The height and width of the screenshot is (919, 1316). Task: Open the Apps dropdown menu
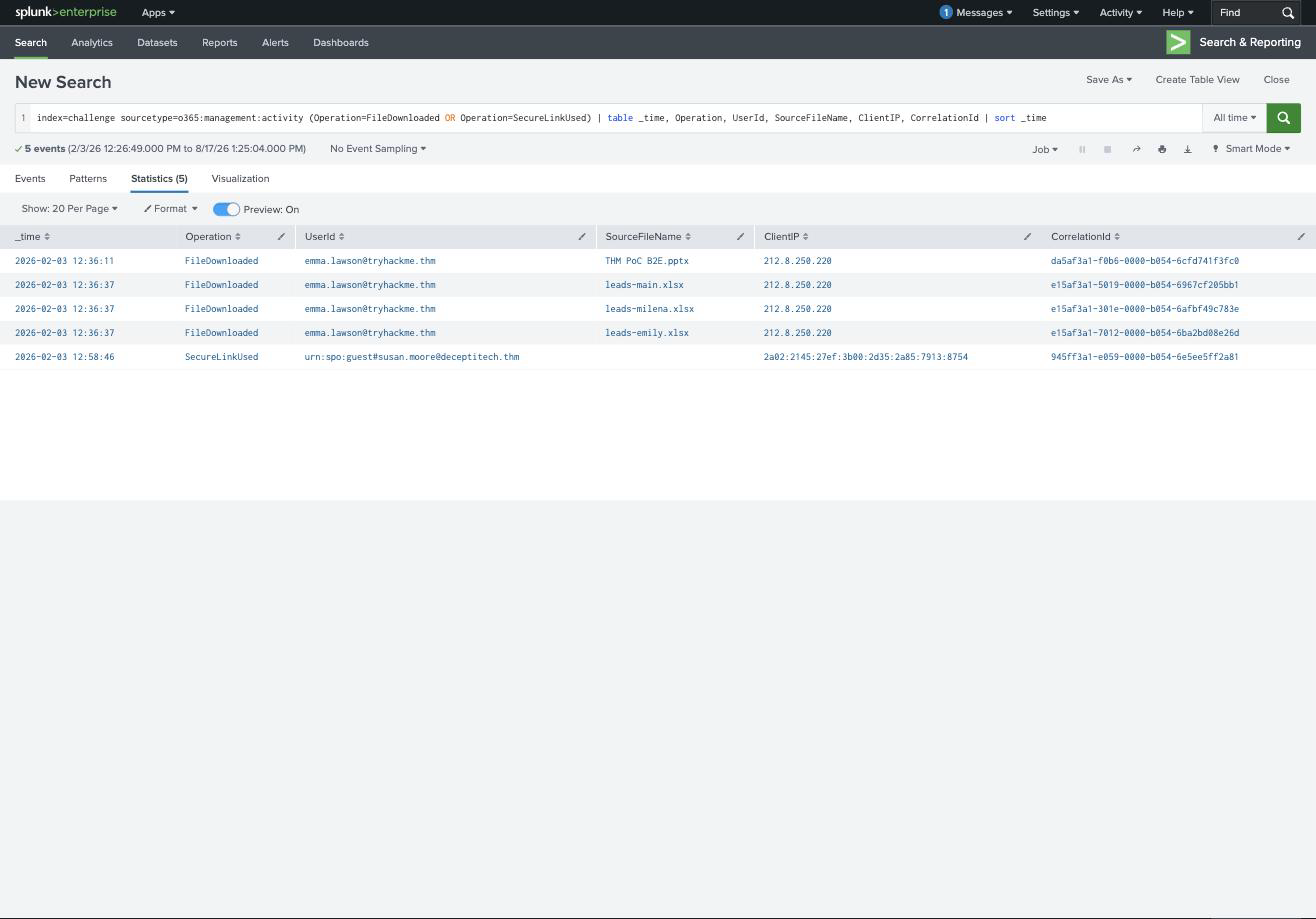[158, 13]
